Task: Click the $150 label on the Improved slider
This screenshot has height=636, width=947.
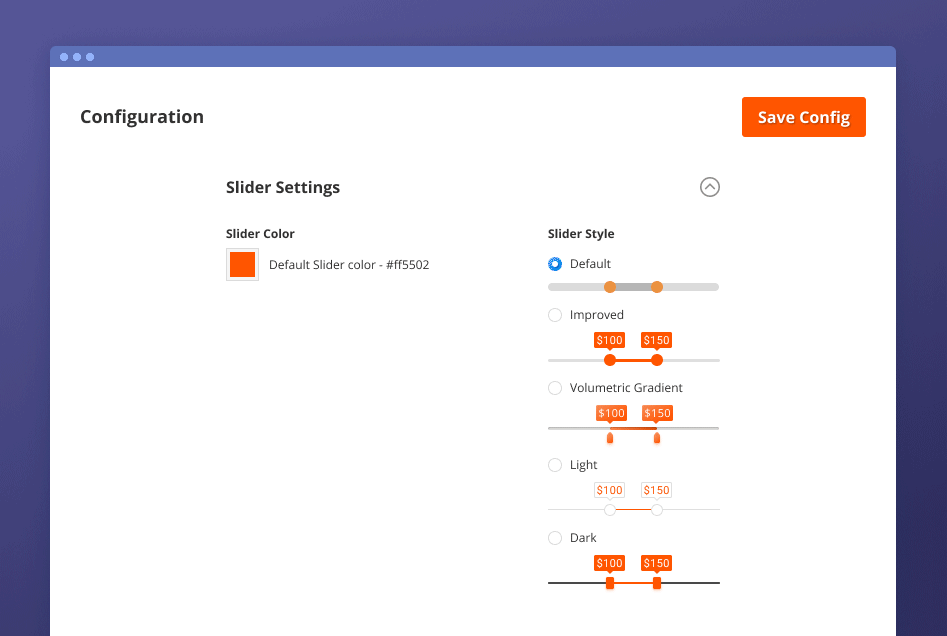Action: 656,340
